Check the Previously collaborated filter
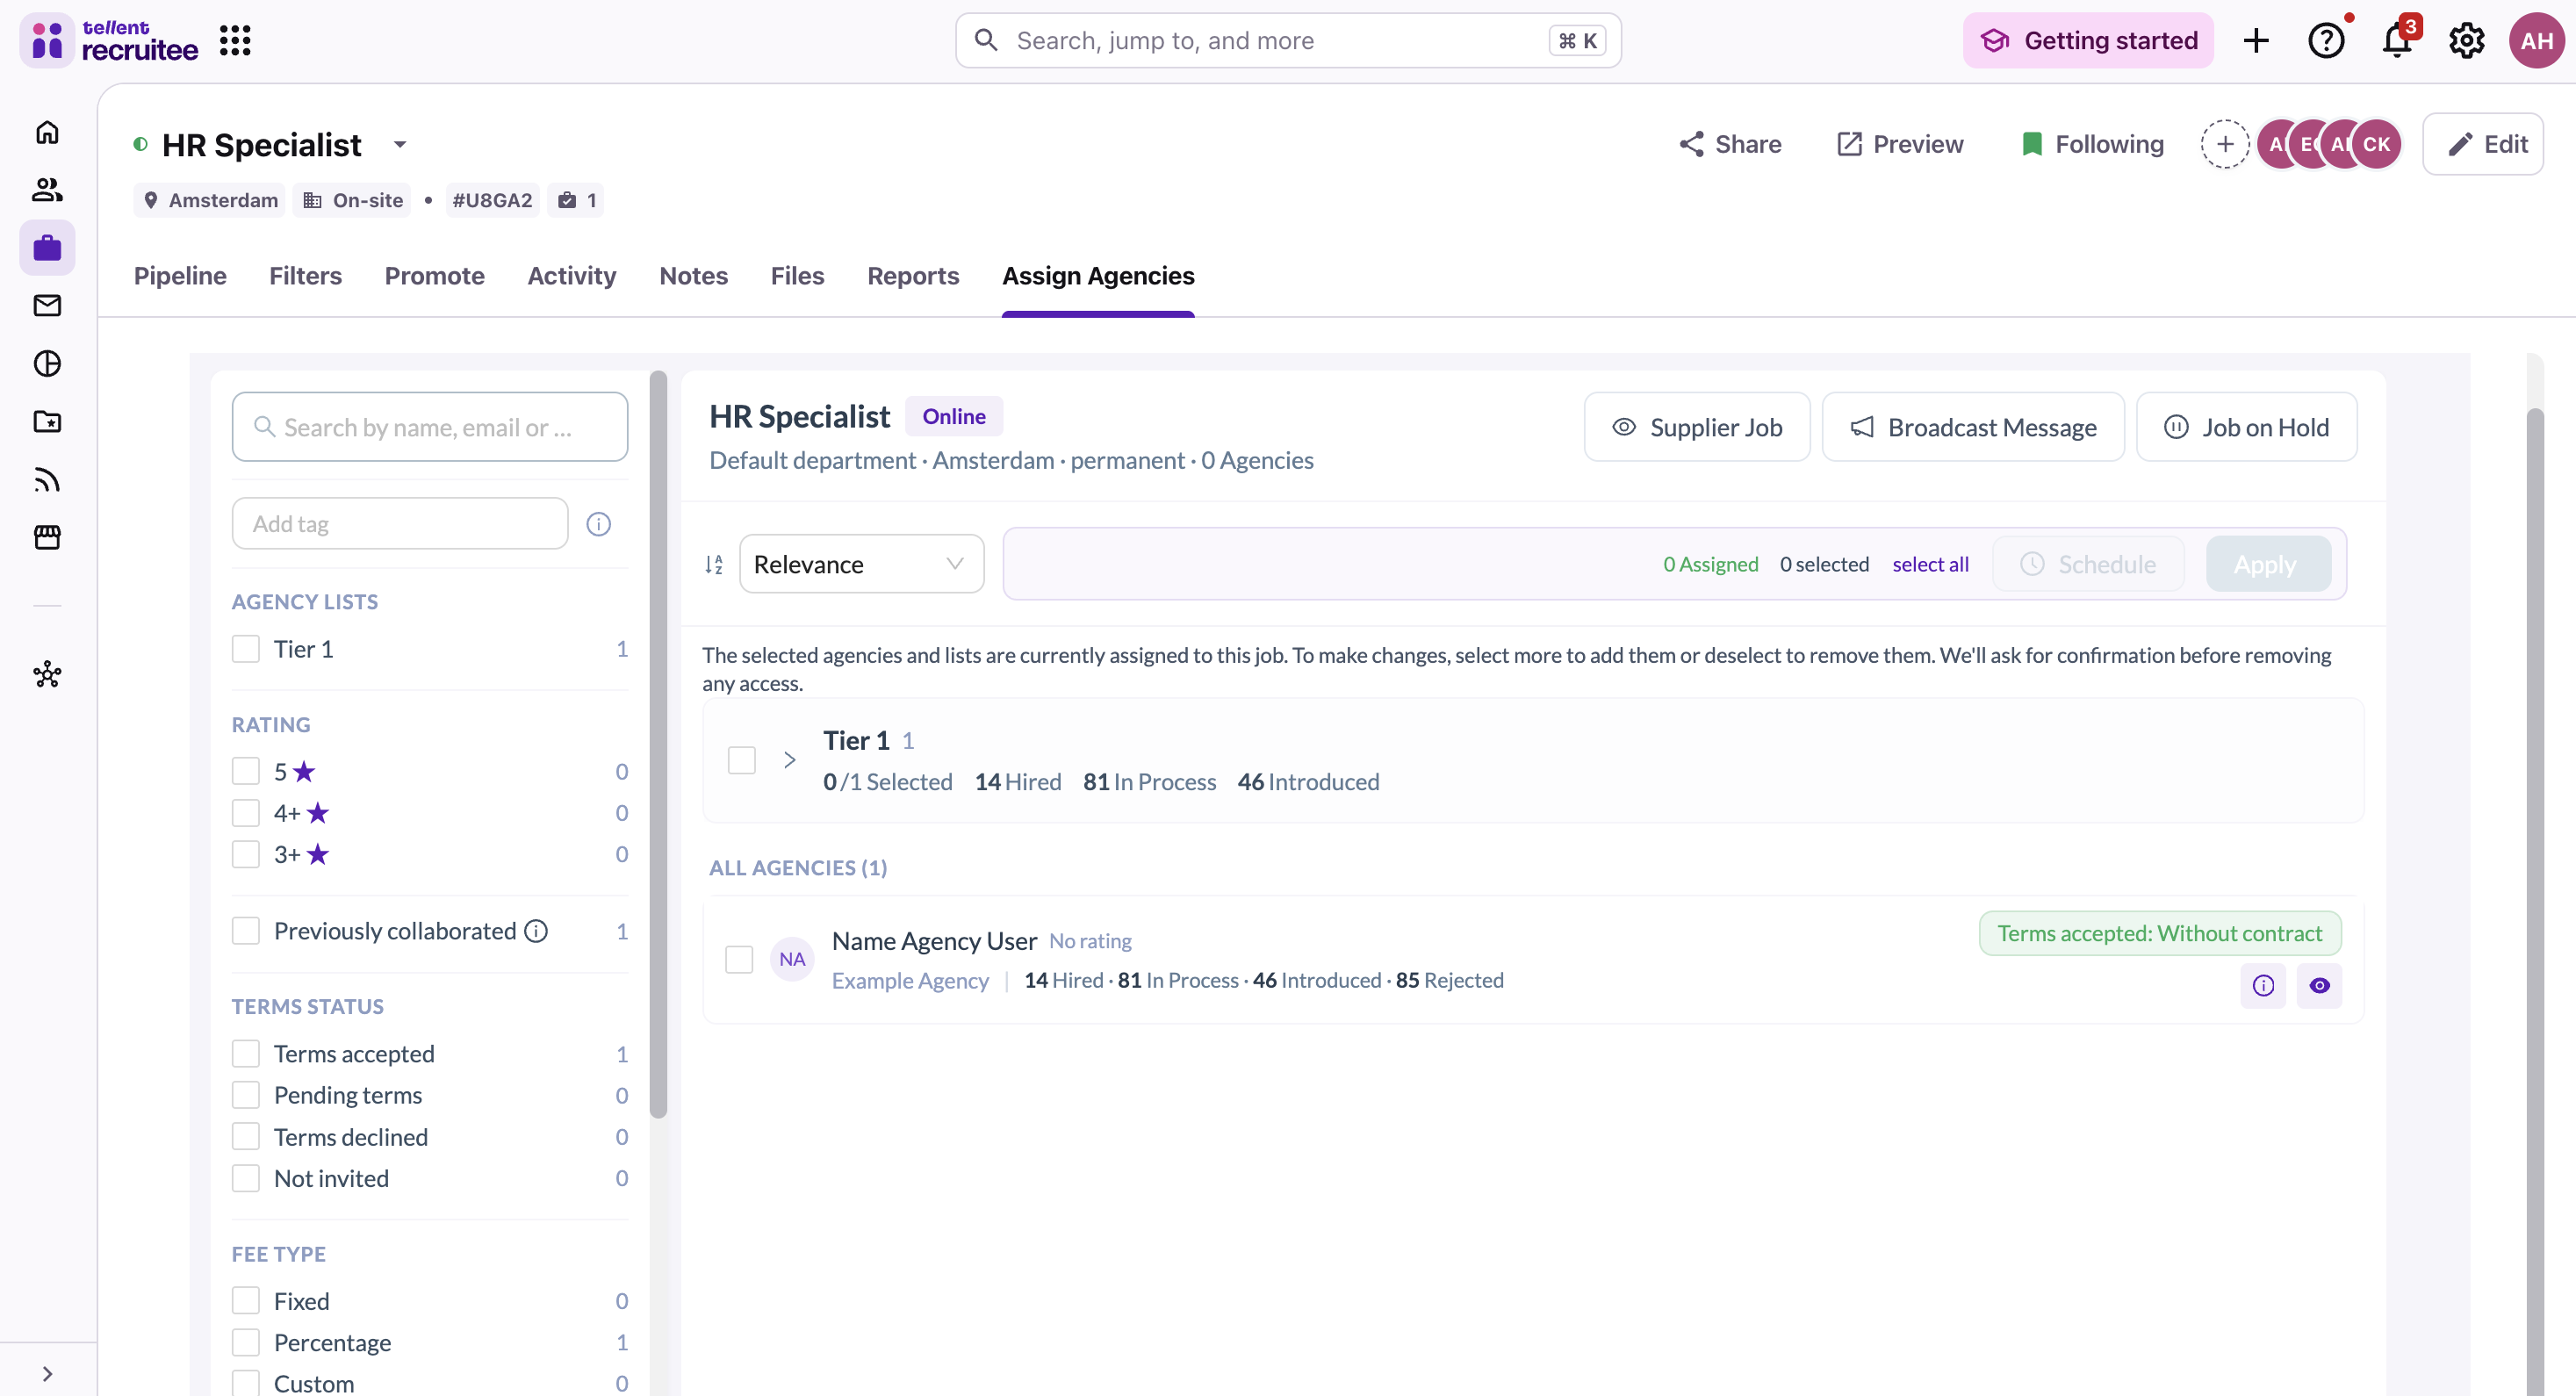2576x1396 pixels. (246, 931)
